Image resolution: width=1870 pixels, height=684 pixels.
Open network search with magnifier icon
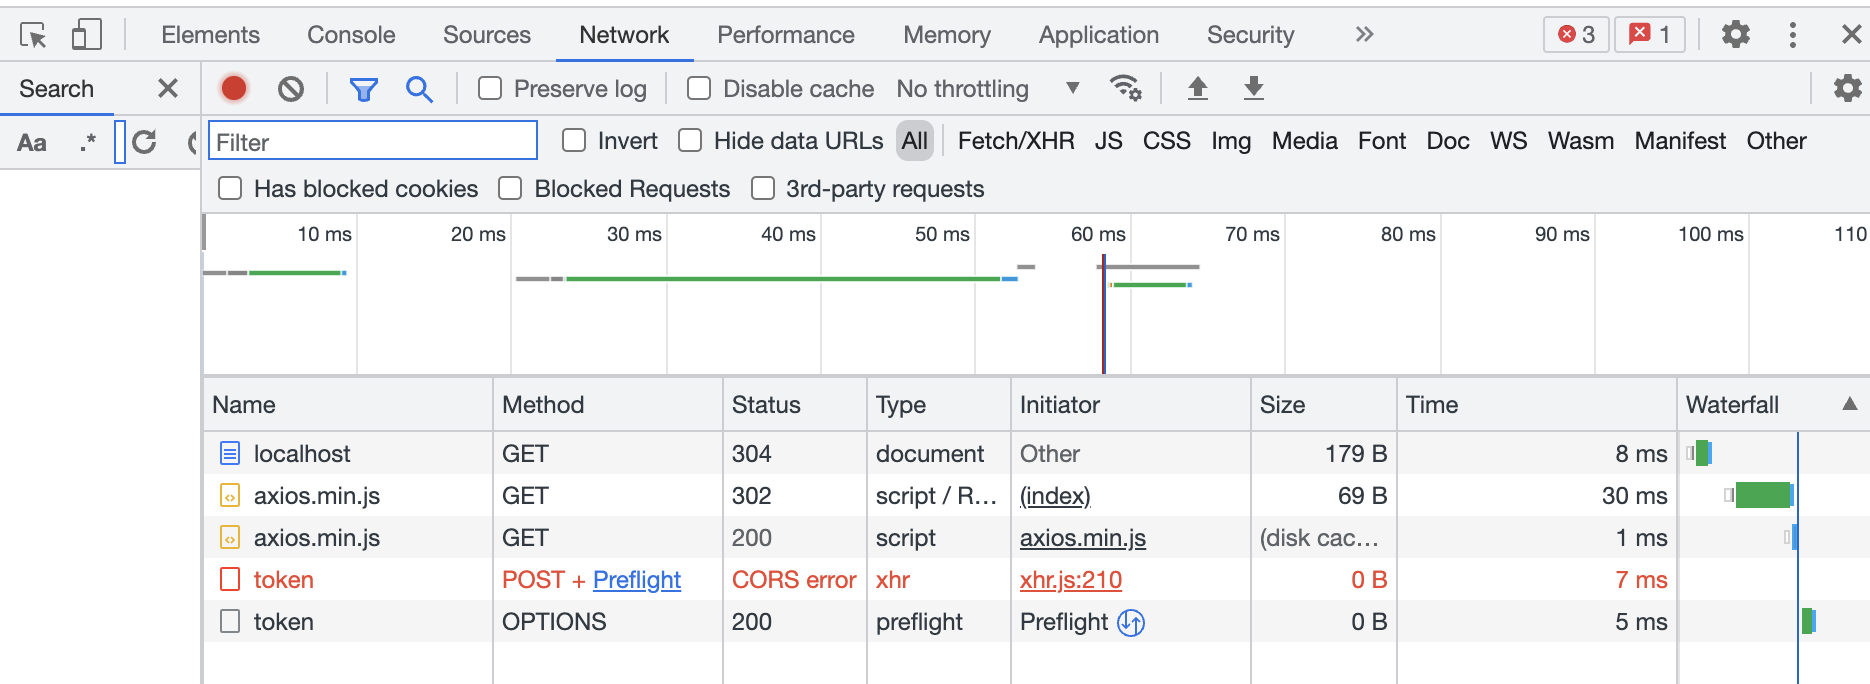click(419, 90)
